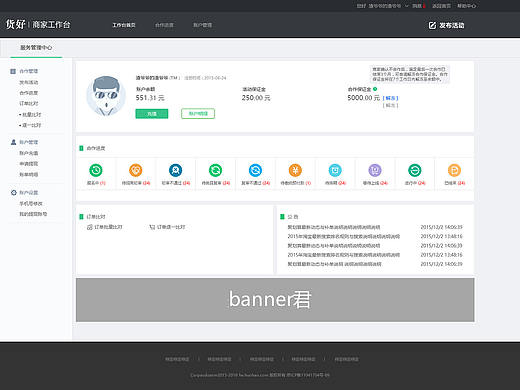The height and width of the screenshot is (390, 520).
Task: Click the 账户管理 person icon in the sidebar
Action: click(x=13, y=142)
